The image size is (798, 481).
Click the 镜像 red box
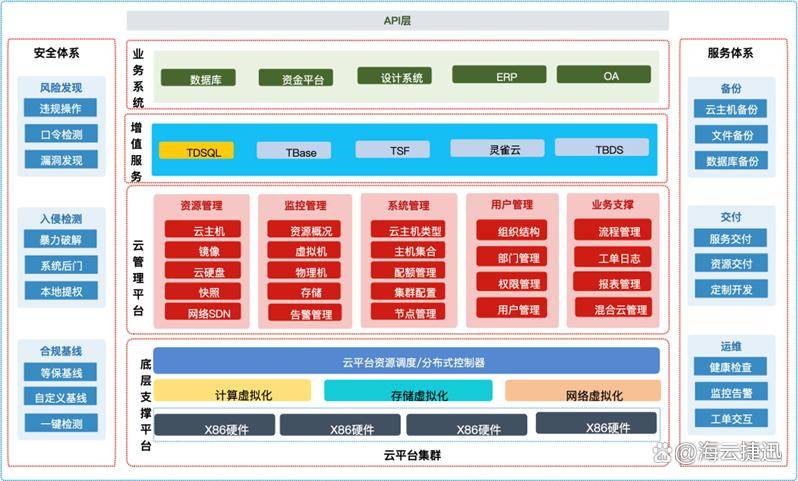(203, 250)
